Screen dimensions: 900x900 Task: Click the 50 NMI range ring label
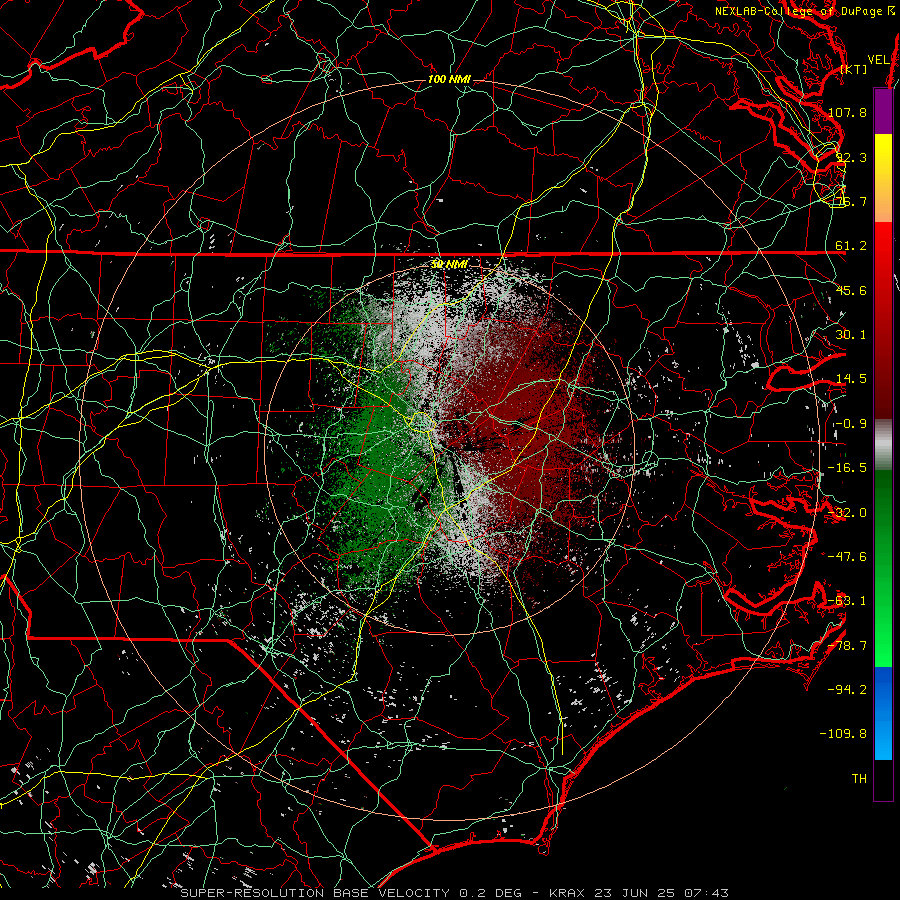[449, 264]
